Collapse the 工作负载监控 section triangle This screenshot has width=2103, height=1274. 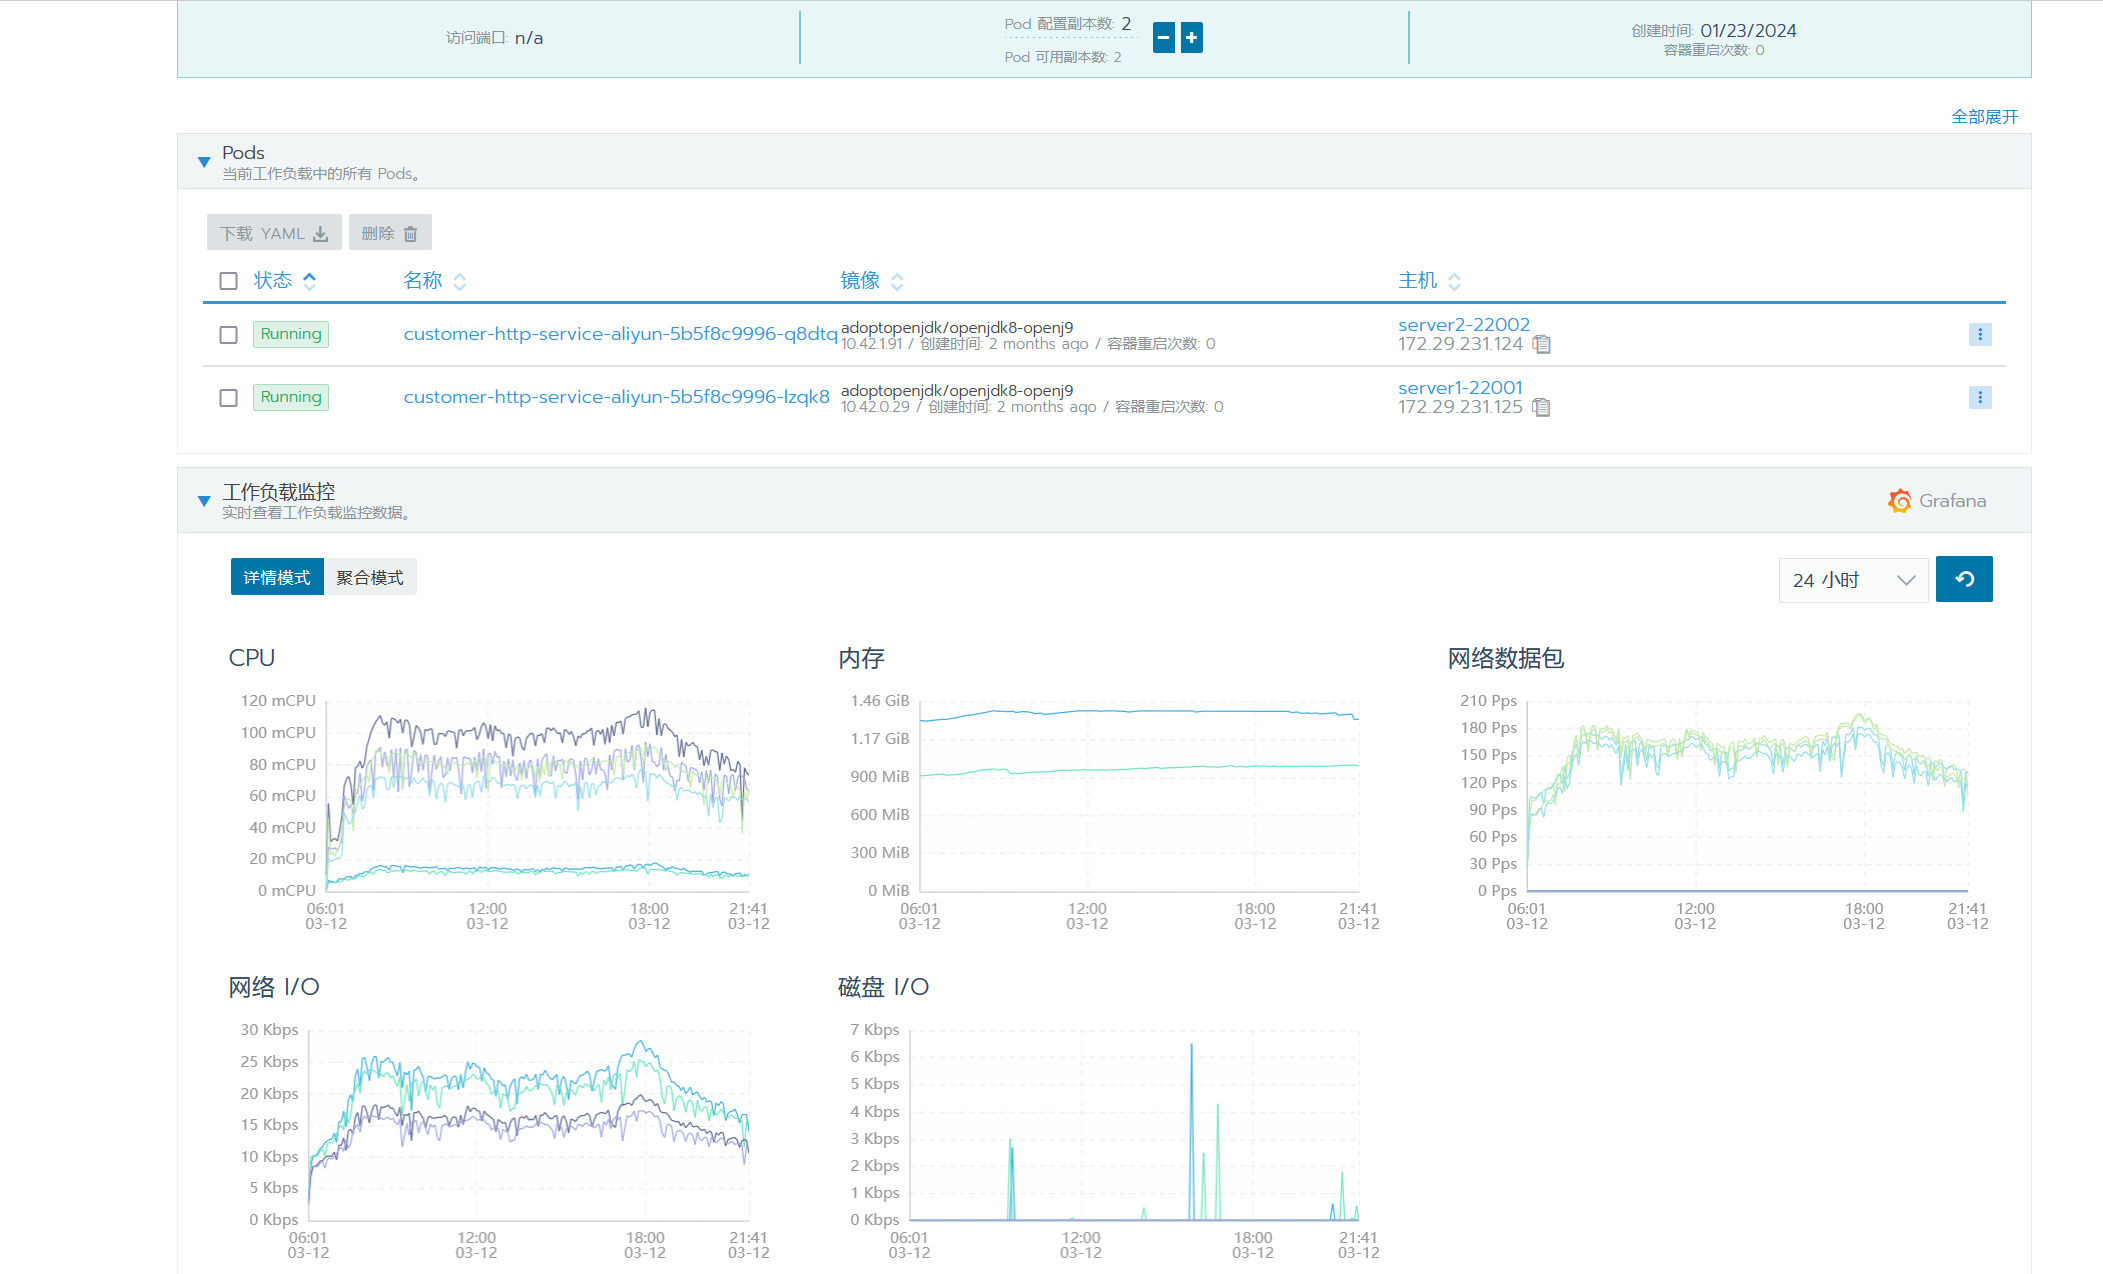(x=204, y=501)
